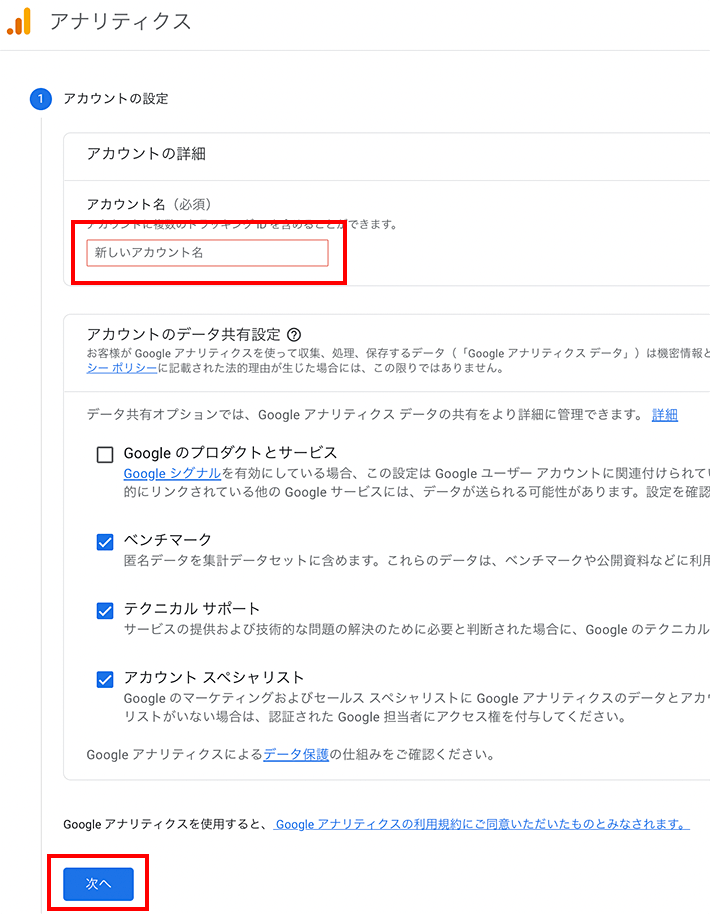Uncheck the ベンチマーク checkbox
710x914 pixels.
click(x=105, y=542)
